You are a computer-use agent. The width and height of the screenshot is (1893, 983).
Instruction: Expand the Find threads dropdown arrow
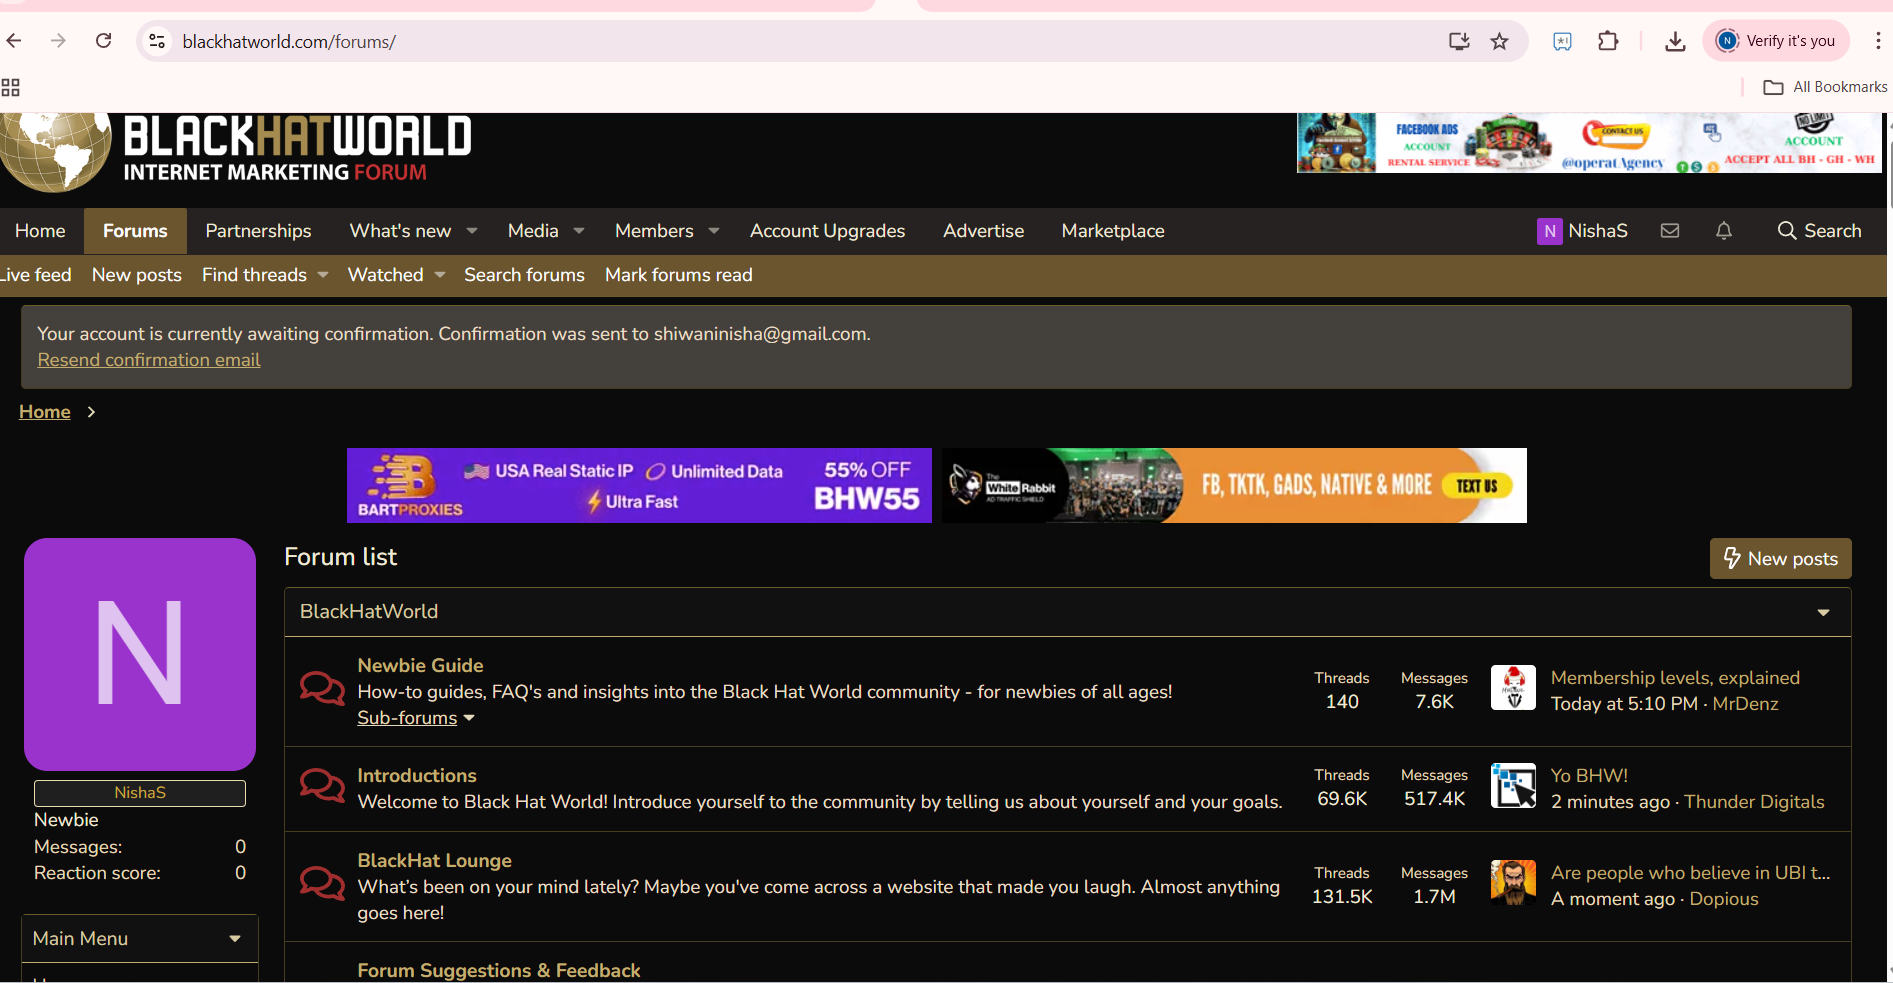pyautogui.click(x=323, y=275)
